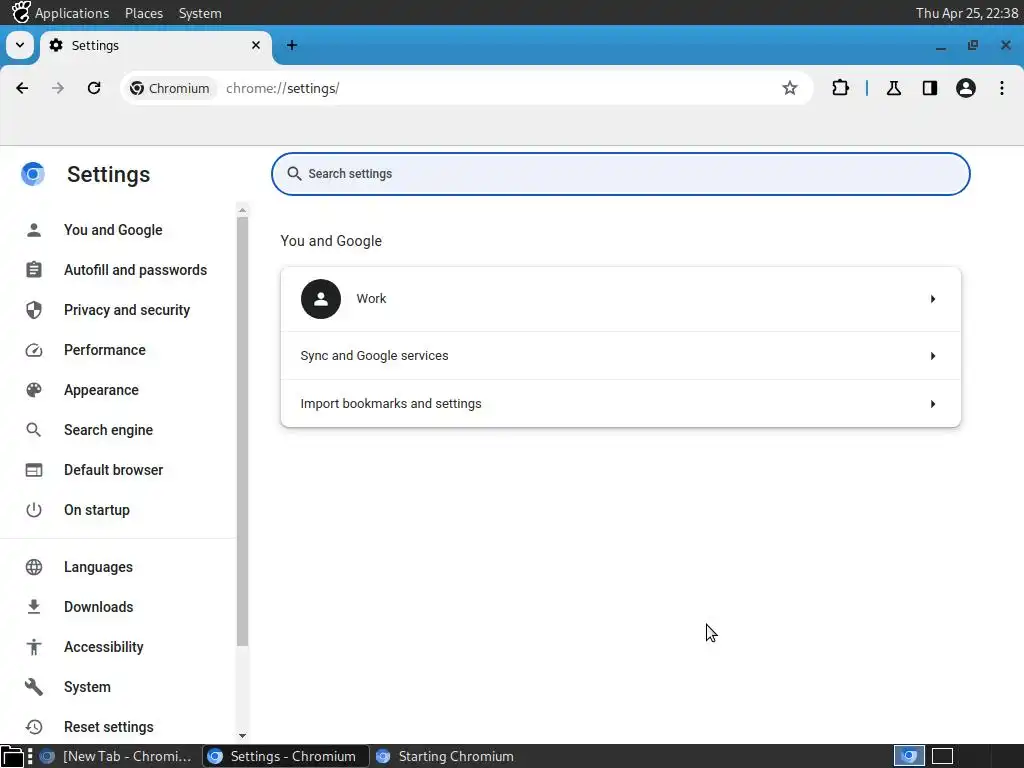
Task: Open the Extensions puzzle icon
Action: click(x=840, y=88)
